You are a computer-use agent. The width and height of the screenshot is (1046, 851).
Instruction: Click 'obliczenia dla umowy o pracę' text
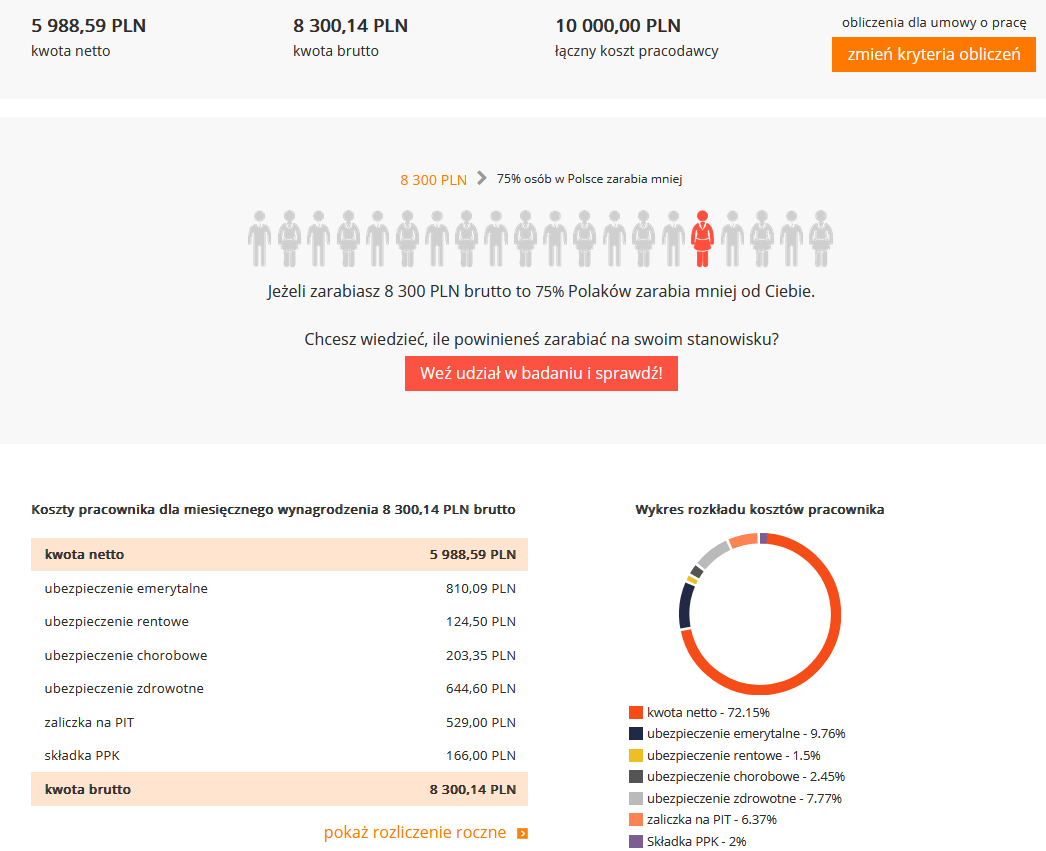pyautogui.click(x=934, y=23)
